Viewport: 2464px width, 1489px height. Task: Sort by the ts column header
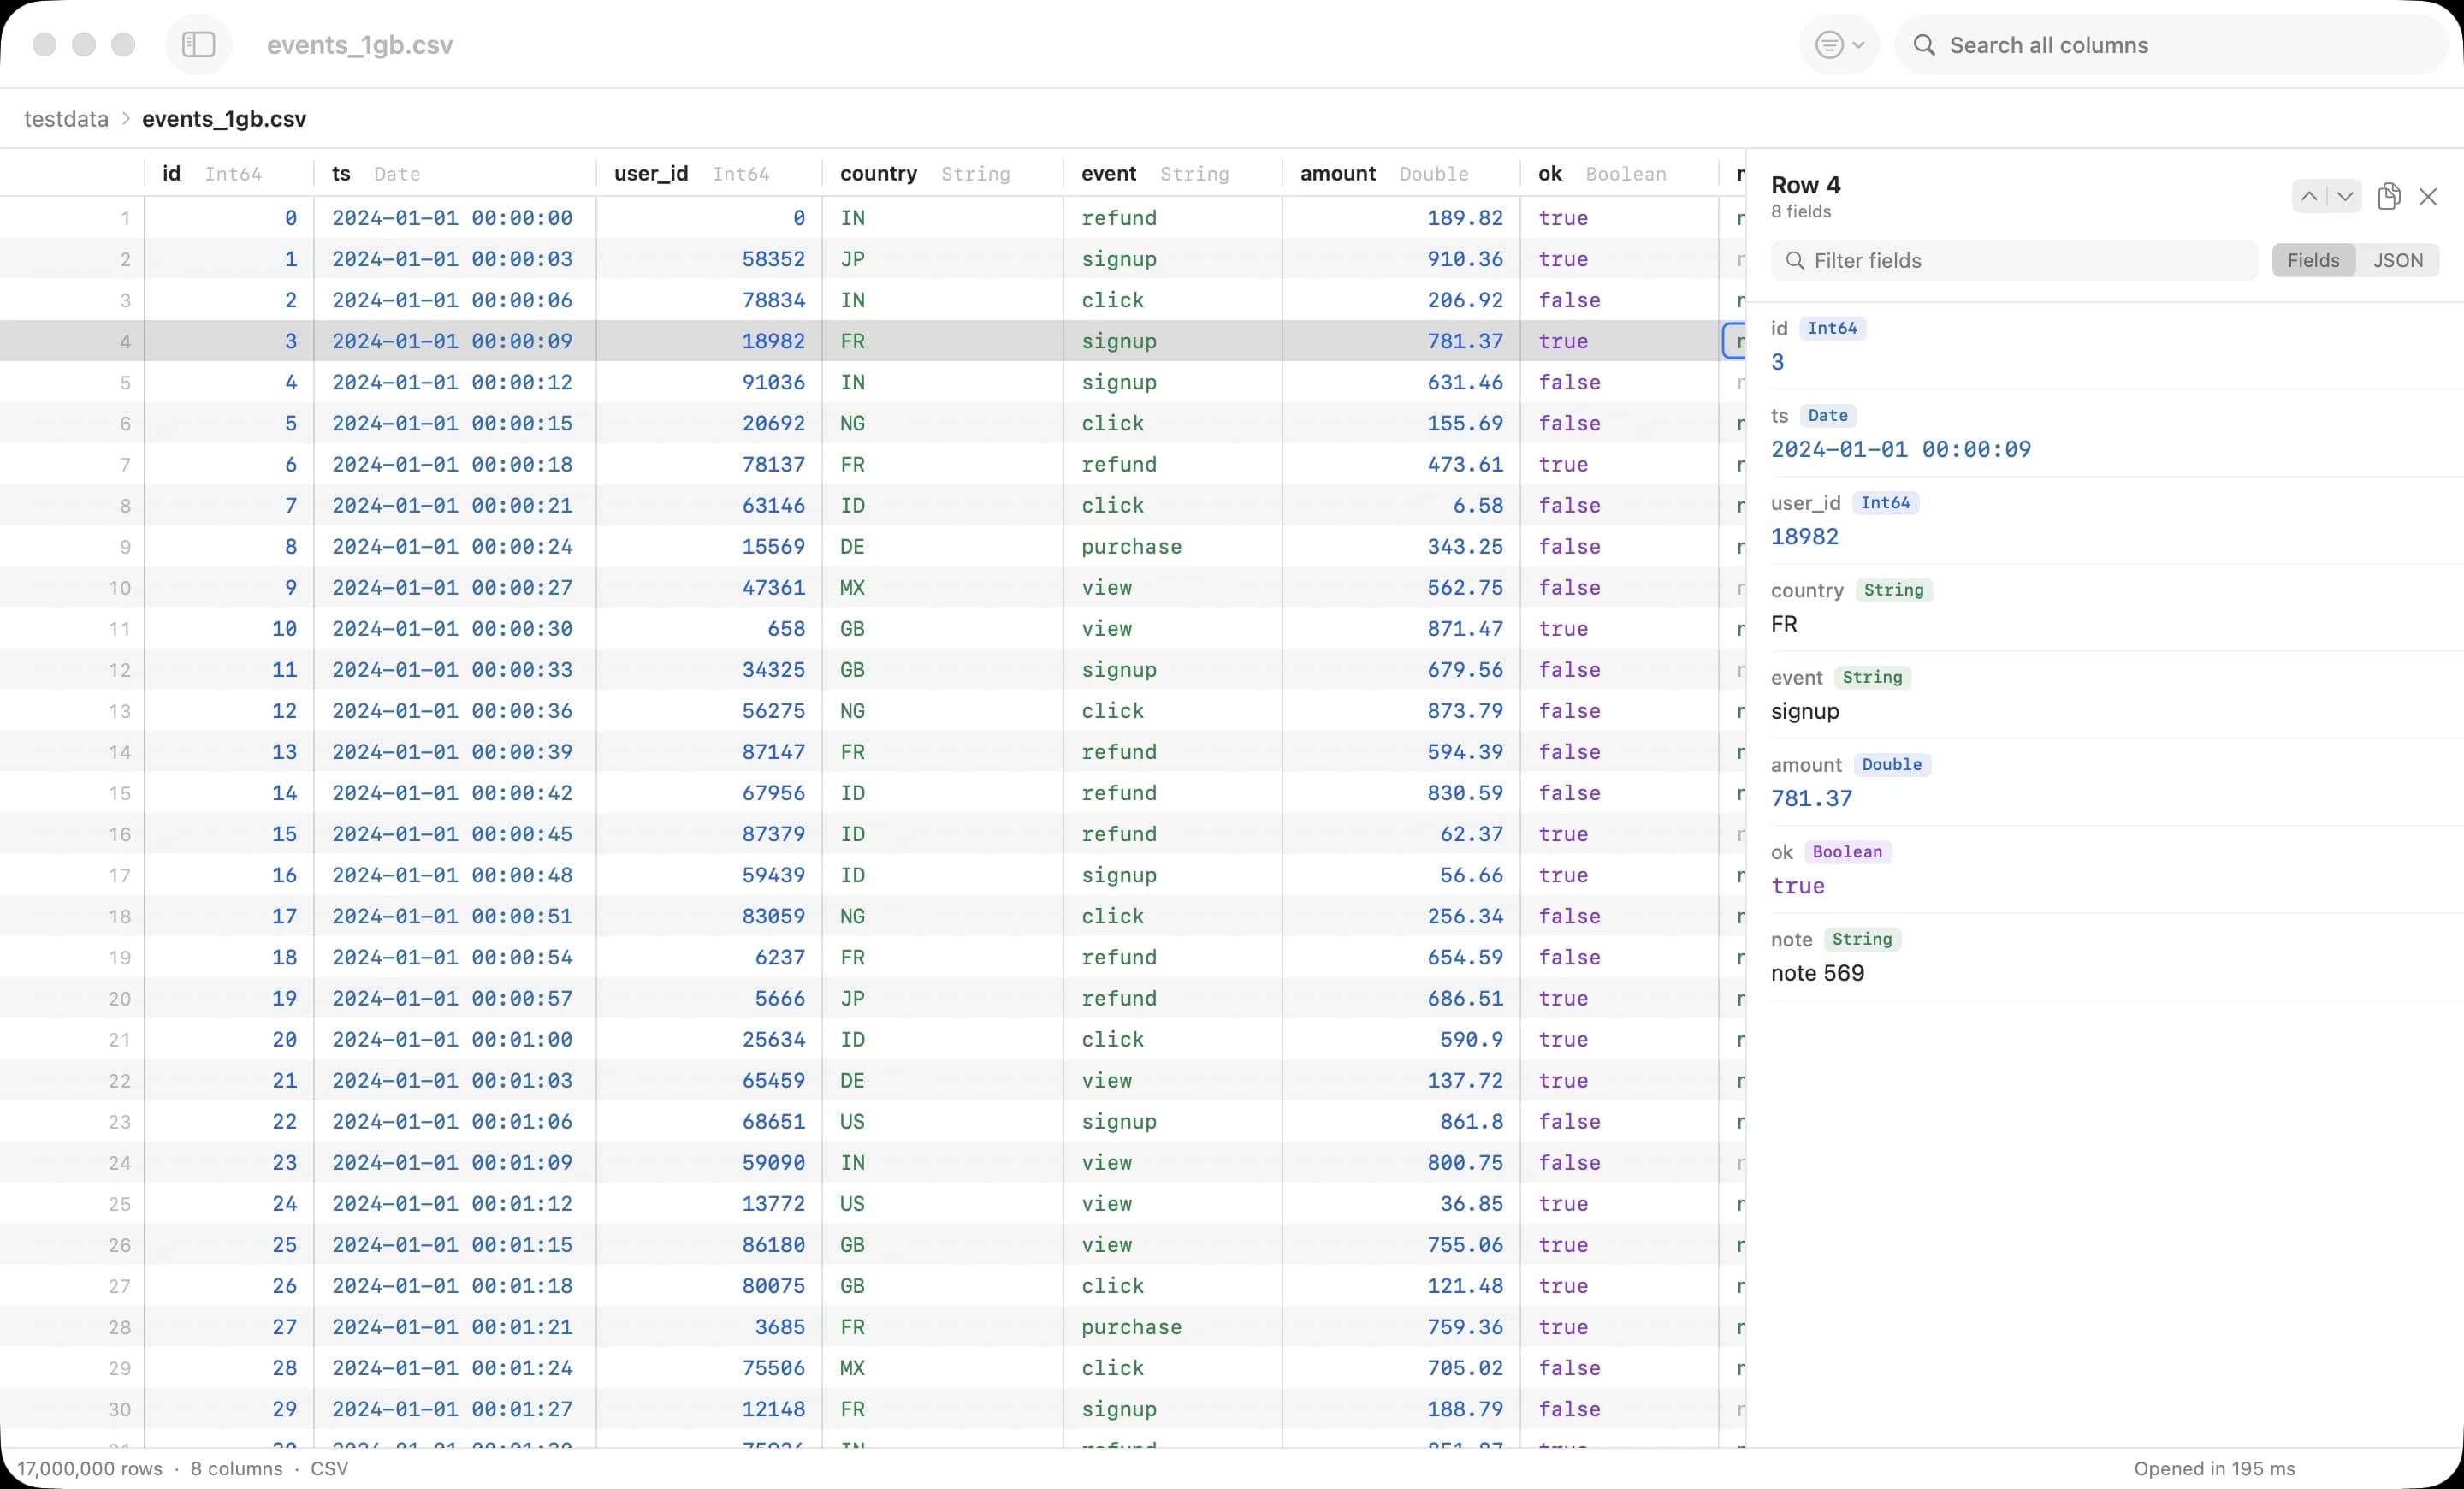[x=455, y=174]
